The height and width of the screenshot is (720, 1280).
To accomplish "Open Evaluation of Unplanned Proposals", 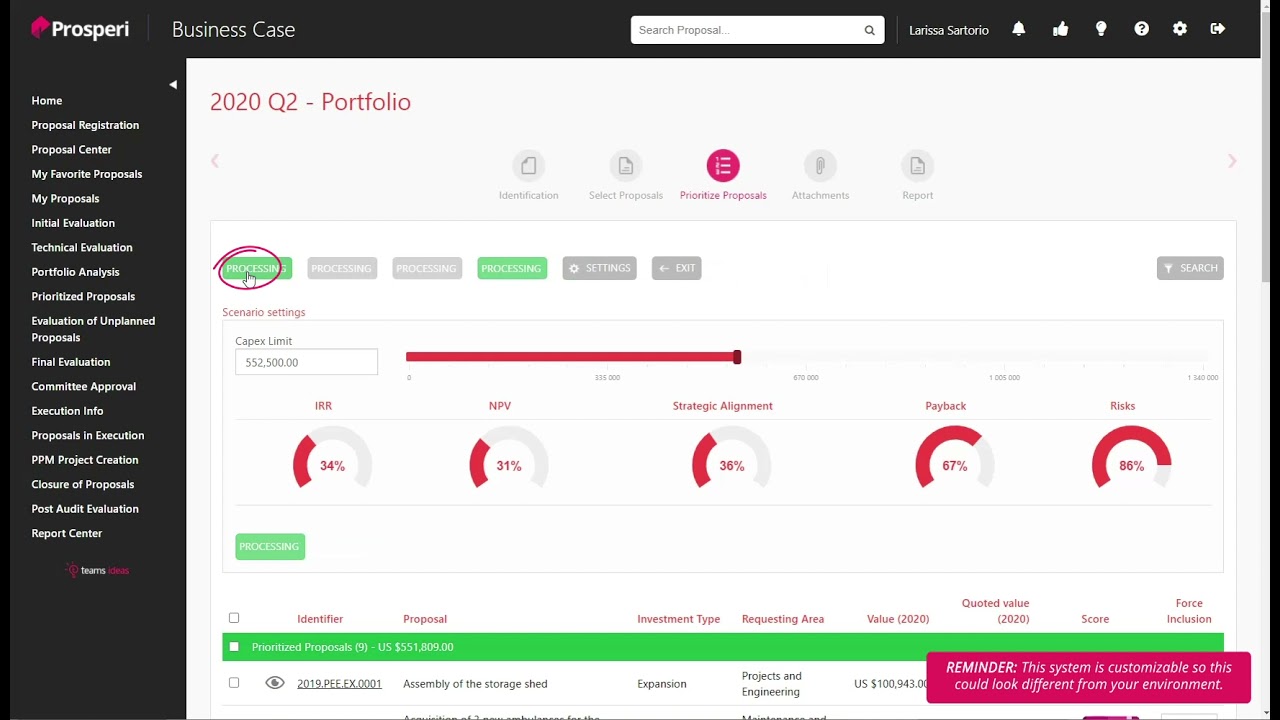I will 93,329.
